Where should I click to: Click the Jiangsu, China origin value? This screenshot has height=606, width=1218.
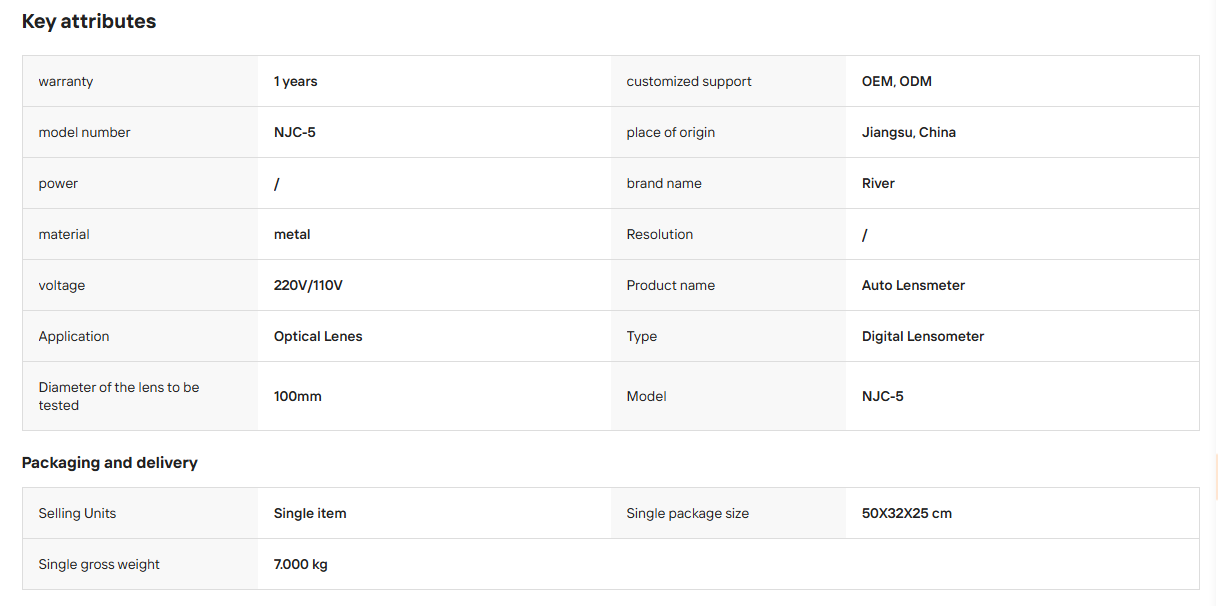(909, 132)
